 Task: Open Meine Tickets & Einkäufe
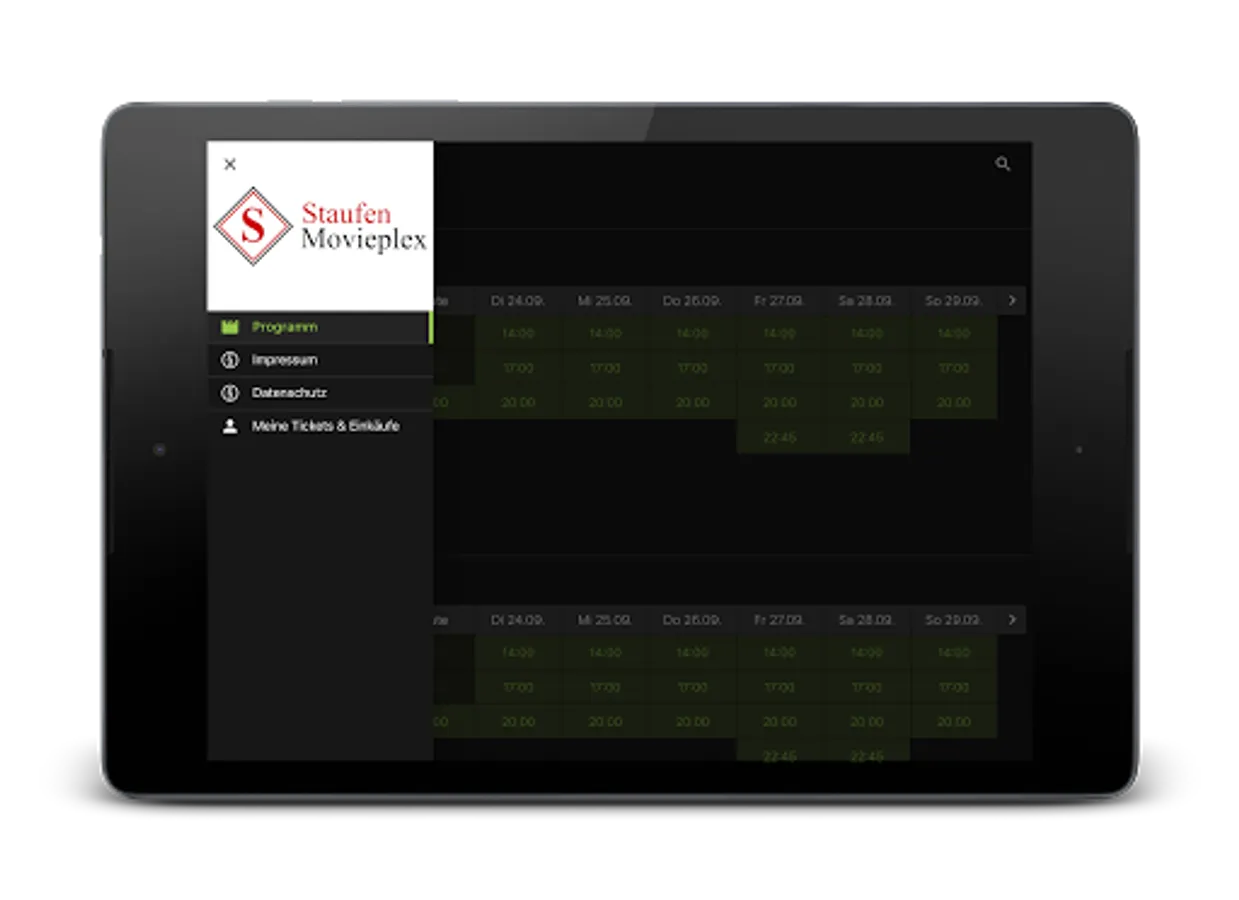tap(319, 426)
